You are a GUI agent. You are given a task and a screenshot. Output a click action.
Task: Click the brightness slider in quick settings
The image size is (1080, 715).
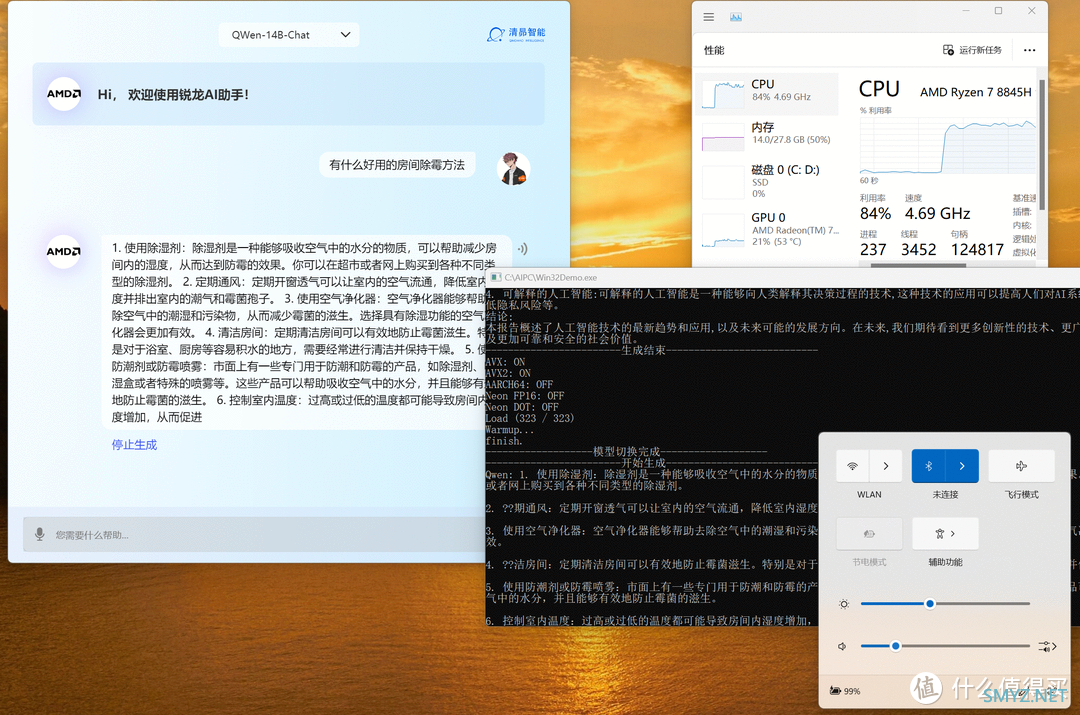tap(945, 604)
